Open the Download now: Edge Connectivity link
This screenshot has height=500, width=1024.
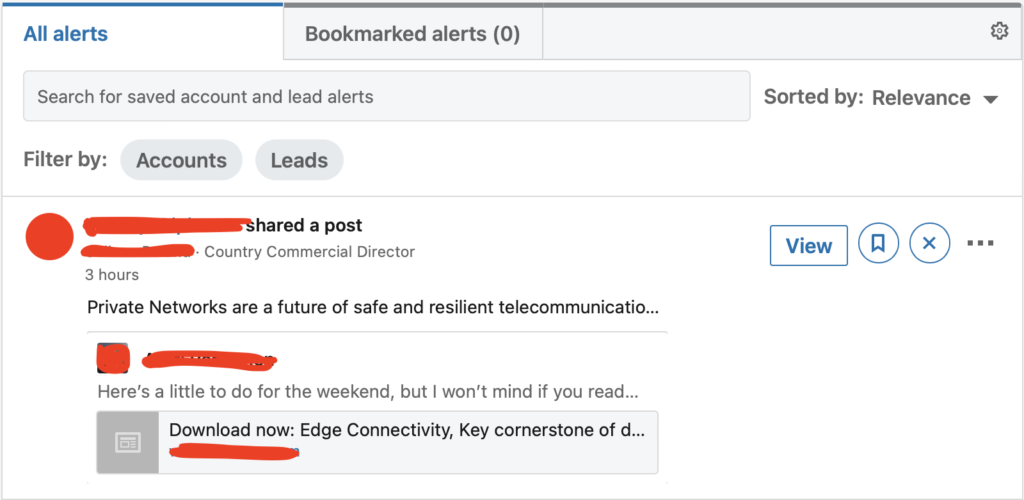pos(406,431)
